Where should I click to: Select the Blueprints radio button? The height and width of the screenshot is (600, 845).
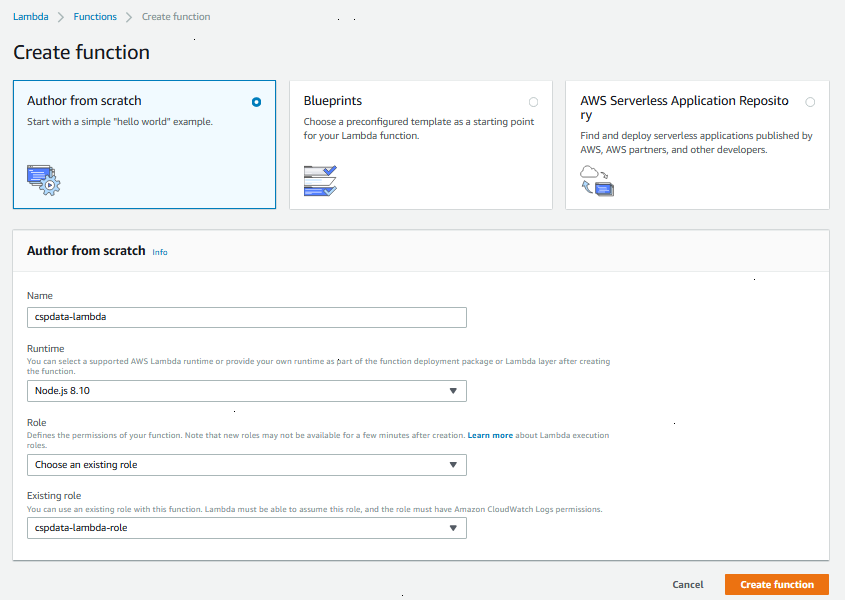(x=533, y=101)
